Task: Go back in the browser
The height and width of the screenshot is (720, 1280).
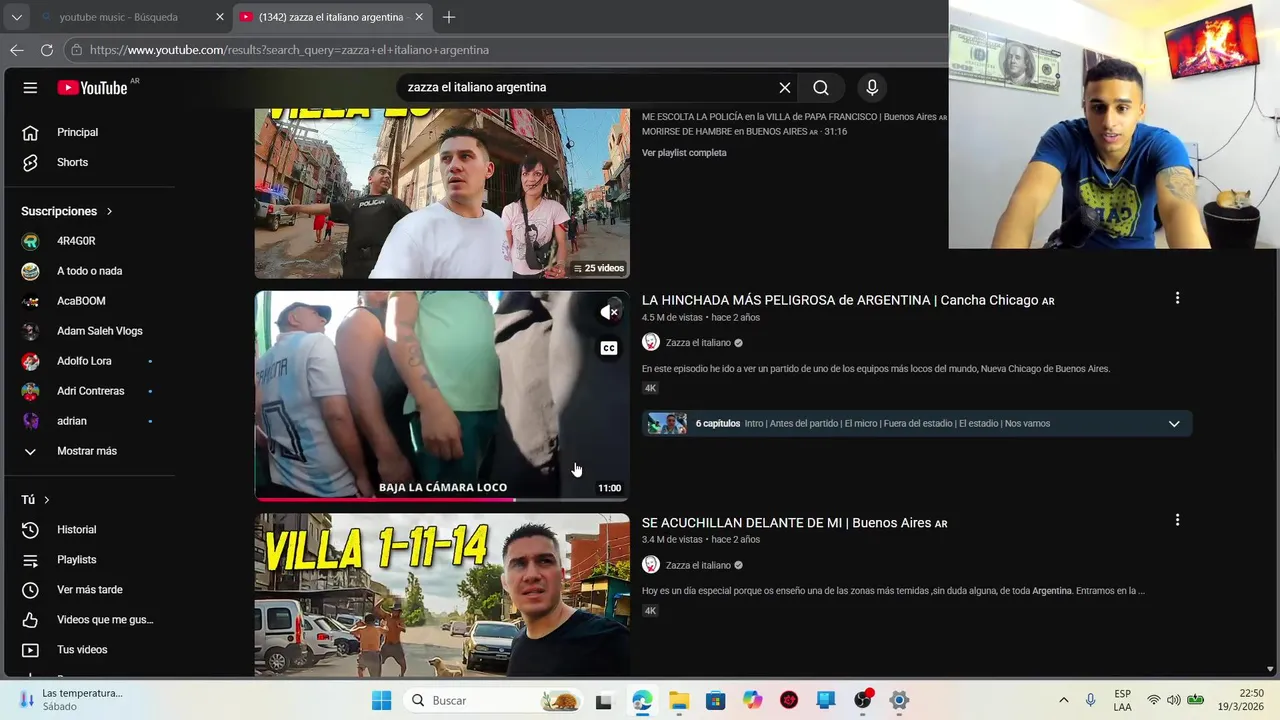Action: pos(17,50)
